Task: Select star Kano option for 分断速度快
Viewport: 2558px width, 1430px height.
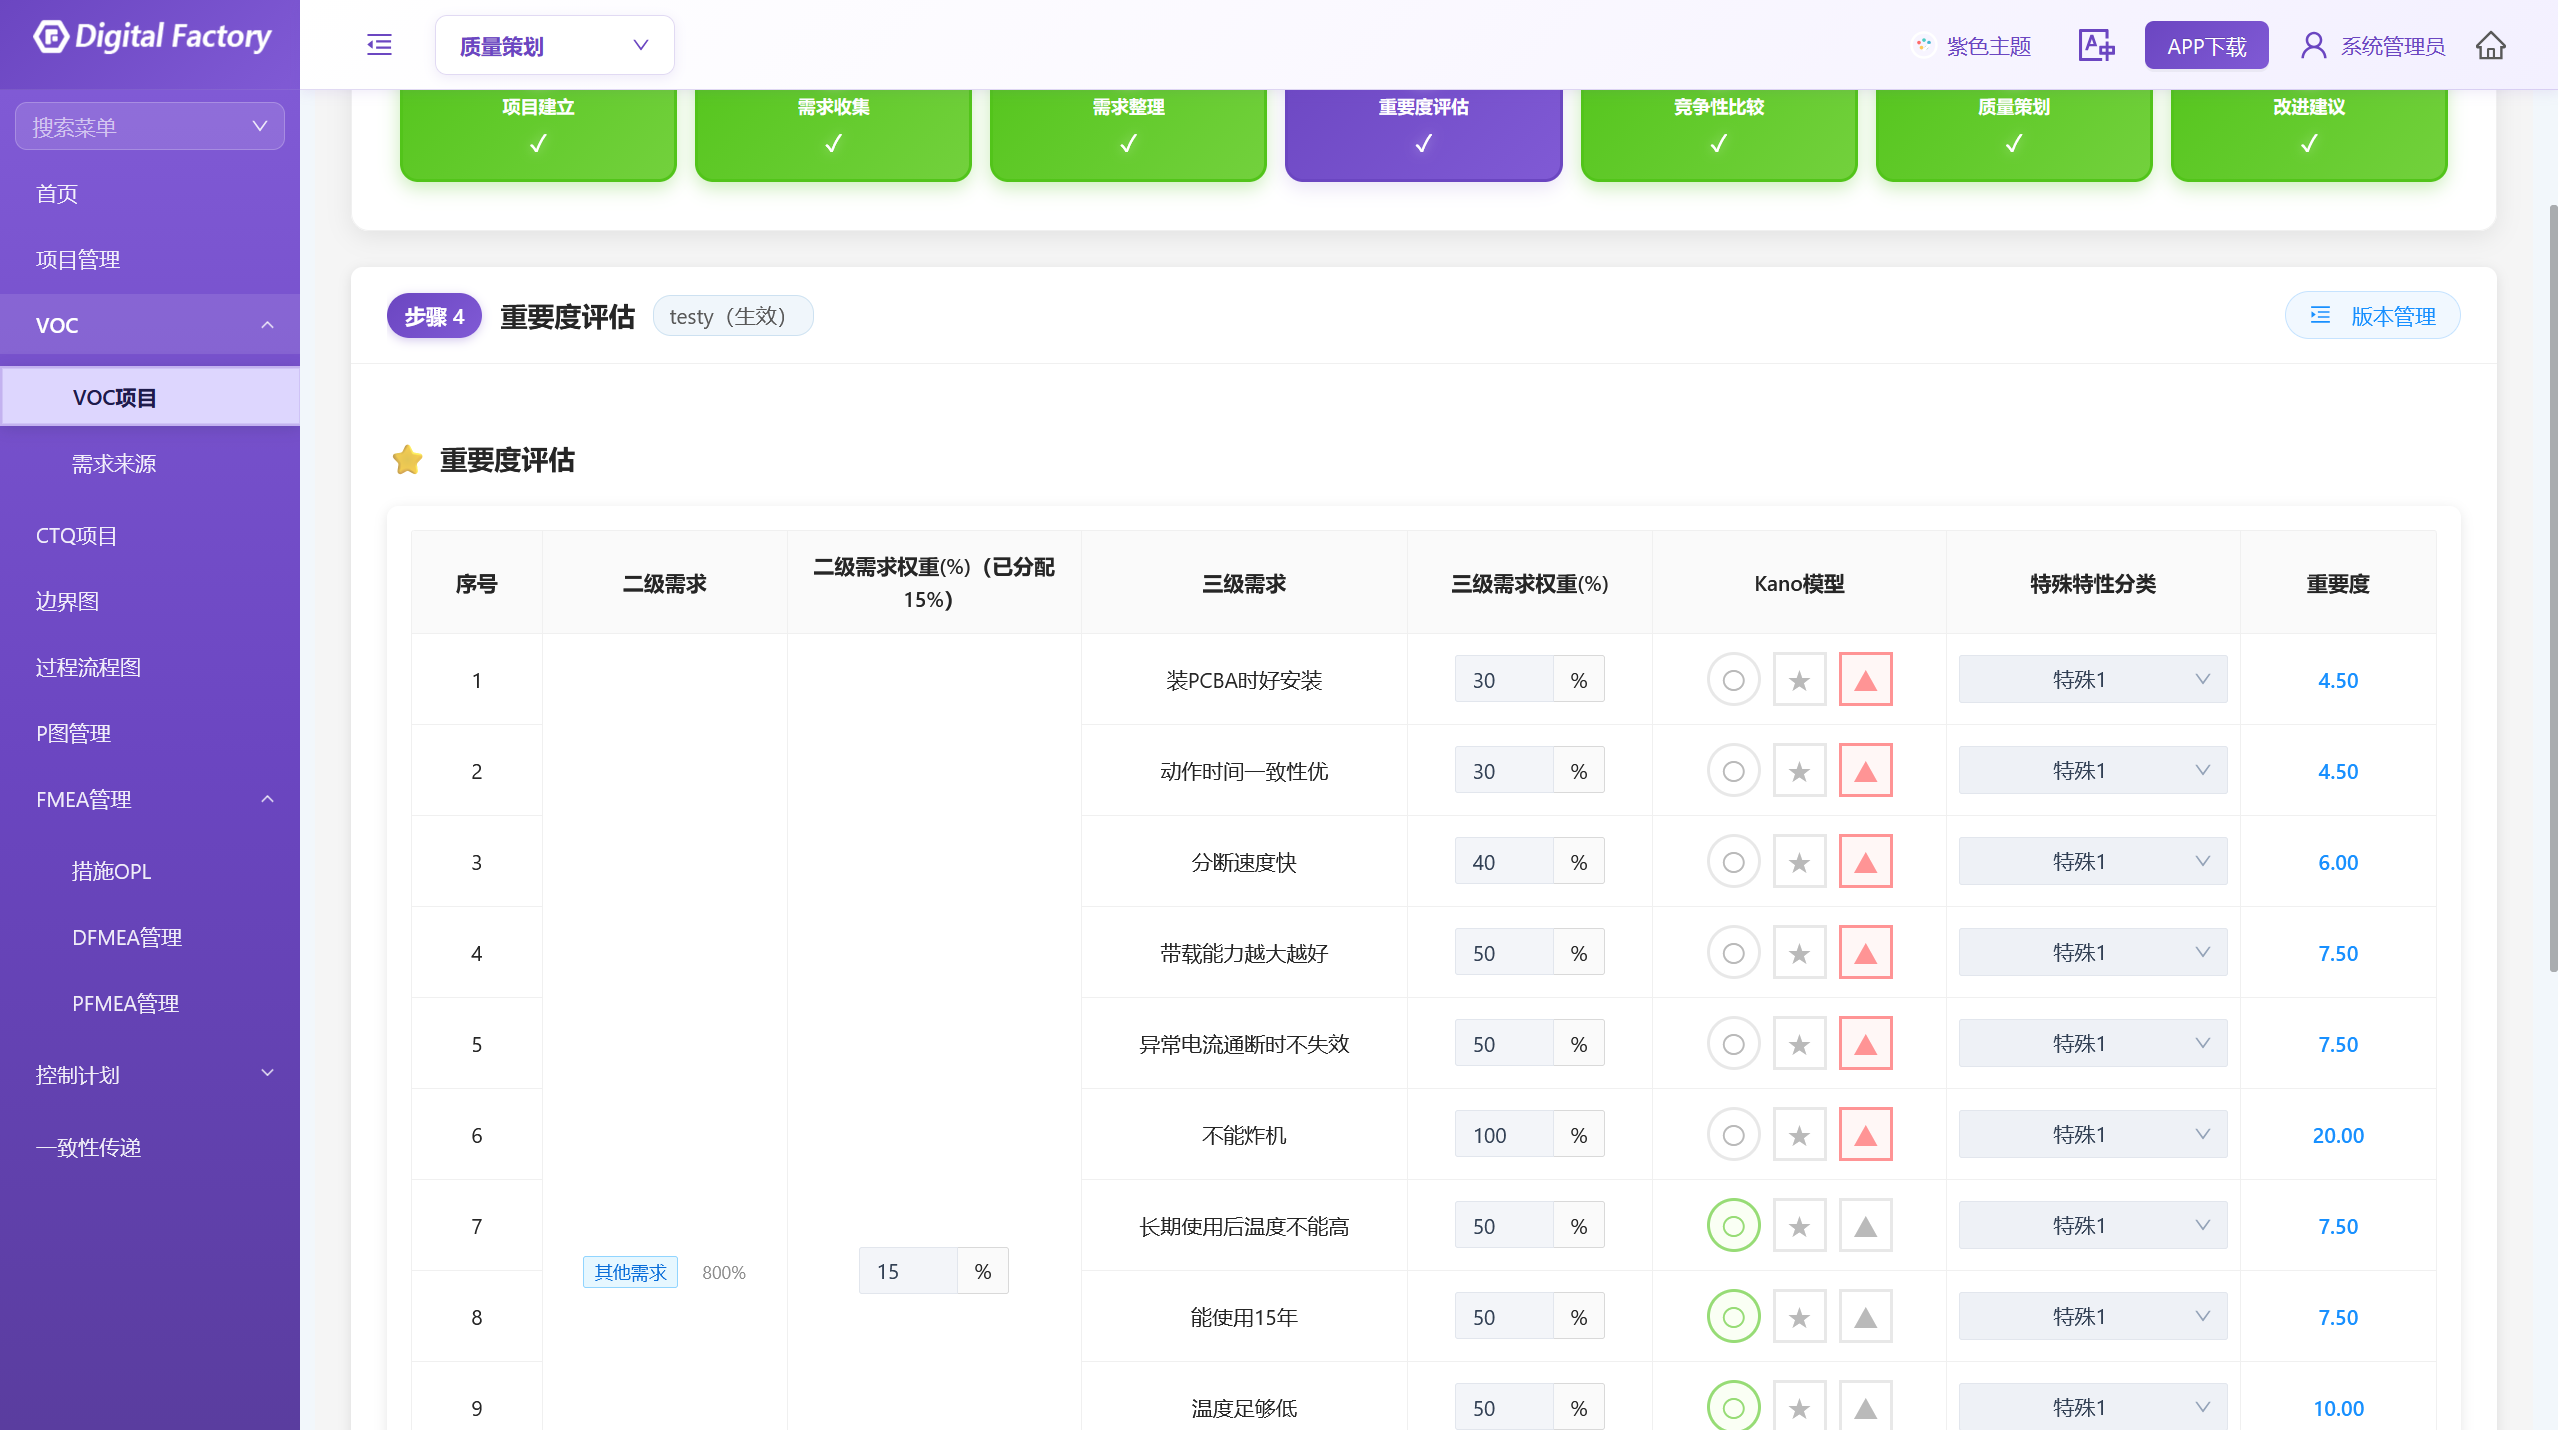Action: click(1799, 862)
